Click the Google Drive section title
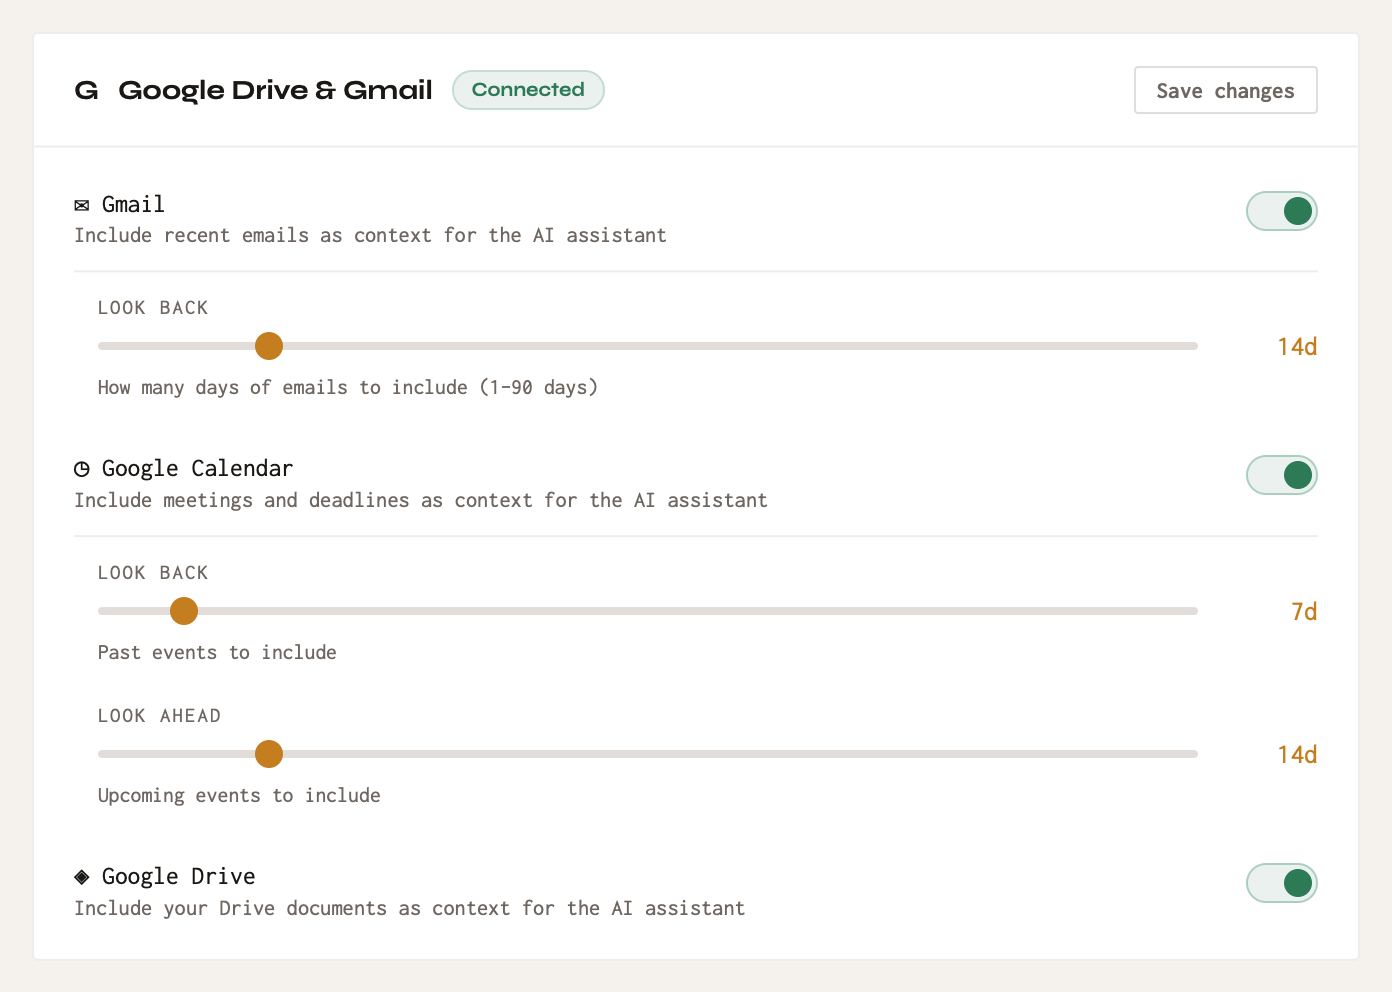Viewport: 1392px width, 992px height. 179,877
